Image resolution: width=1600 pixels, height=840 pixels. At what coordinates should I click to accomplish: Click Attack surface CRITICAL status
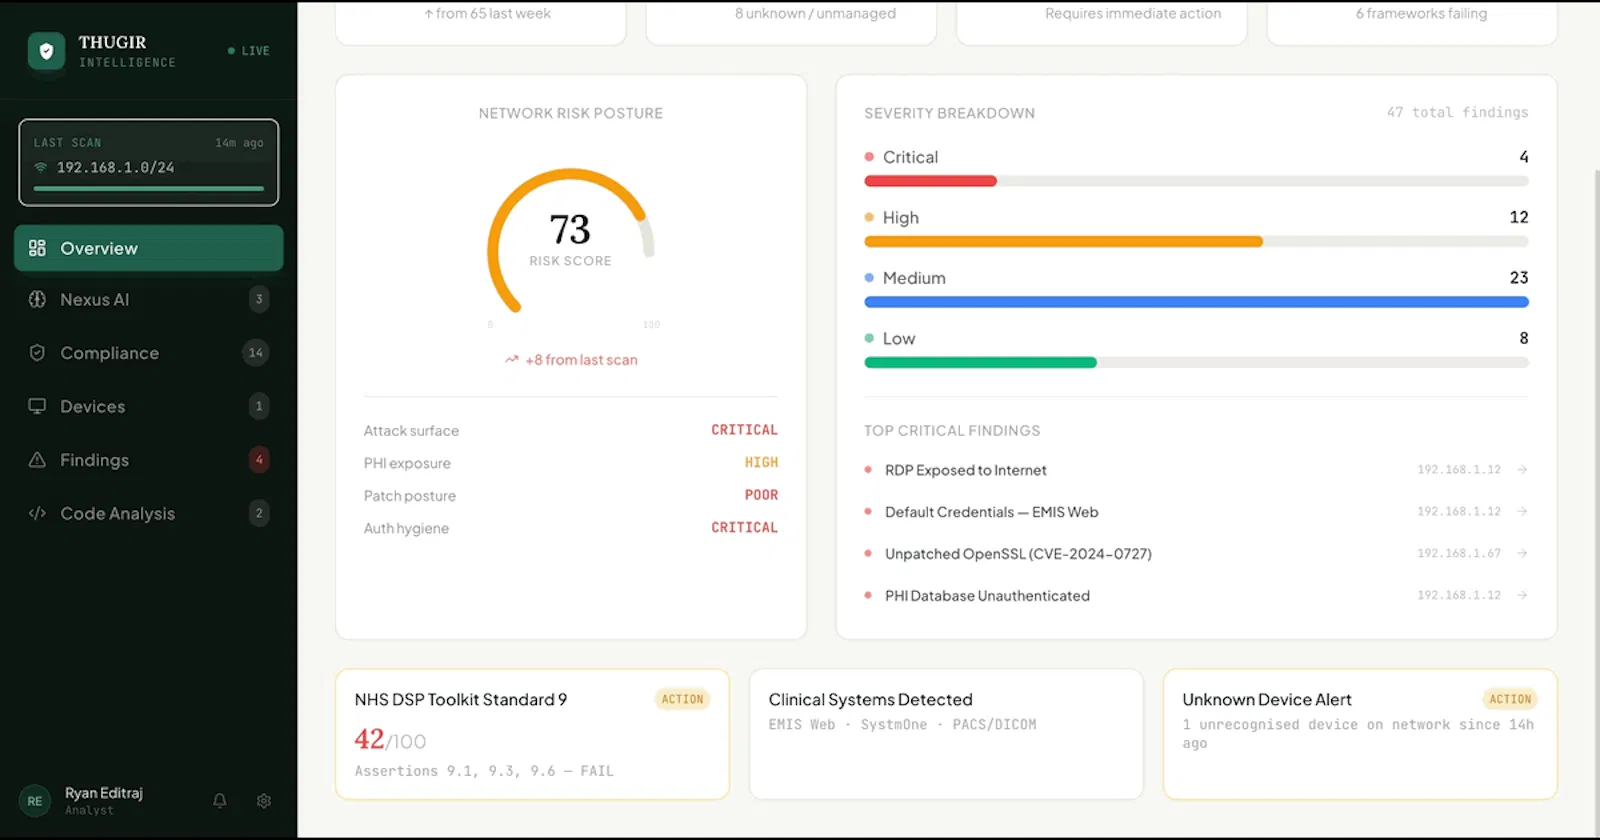(x=744, y=430)
